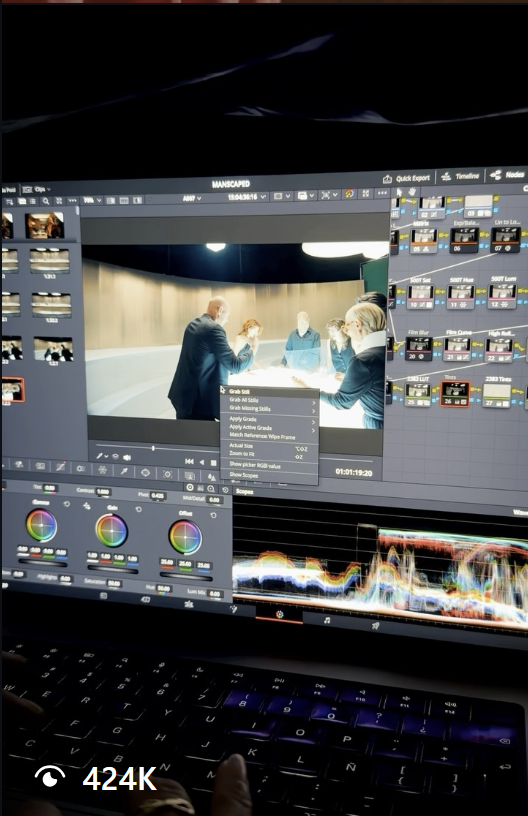Open the Tracker palette icon
528x816 pixels.
[168, 474]
